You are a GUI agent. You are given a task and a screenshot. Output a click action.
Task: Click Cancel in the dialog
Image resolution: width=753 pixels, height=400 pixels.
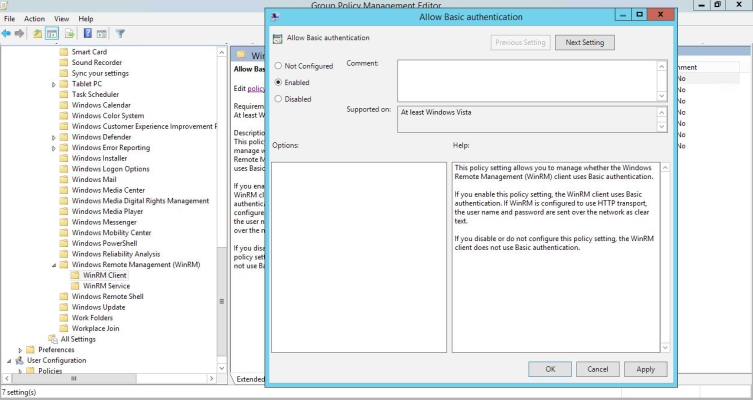(x=597, y=369)
